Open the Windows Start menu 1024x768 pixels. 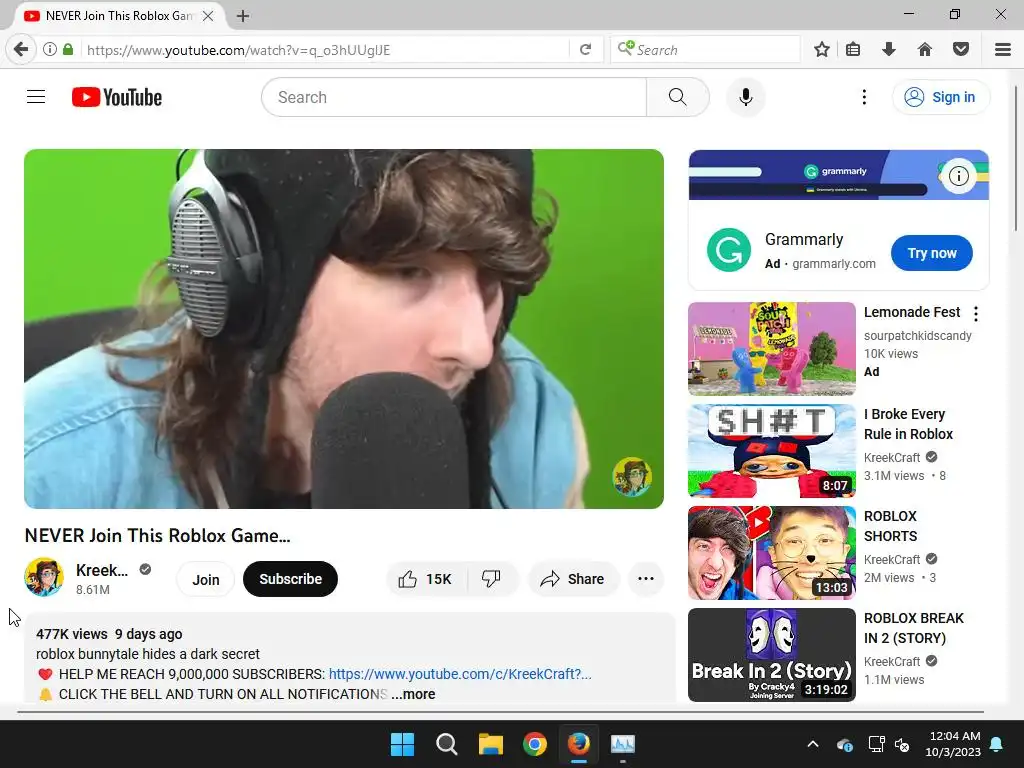pyautogui.click(x=402, y=744)
